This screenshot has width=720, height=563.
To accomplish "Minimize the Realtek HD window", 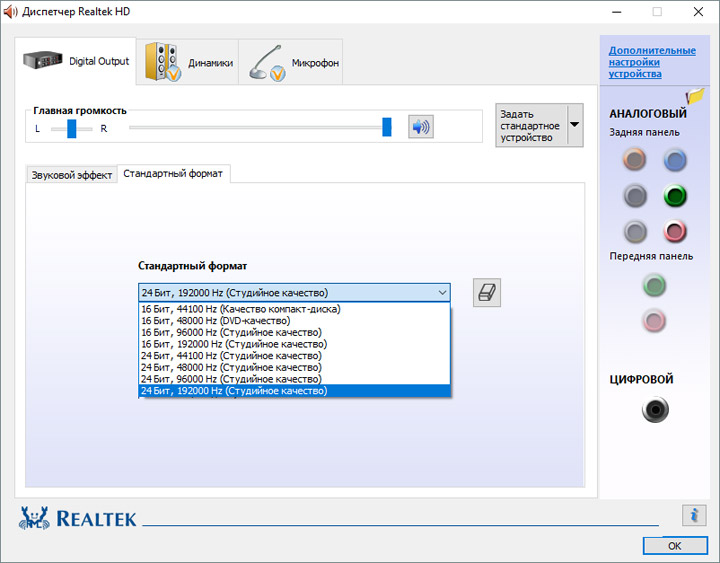I will click(x=616, y=12).
